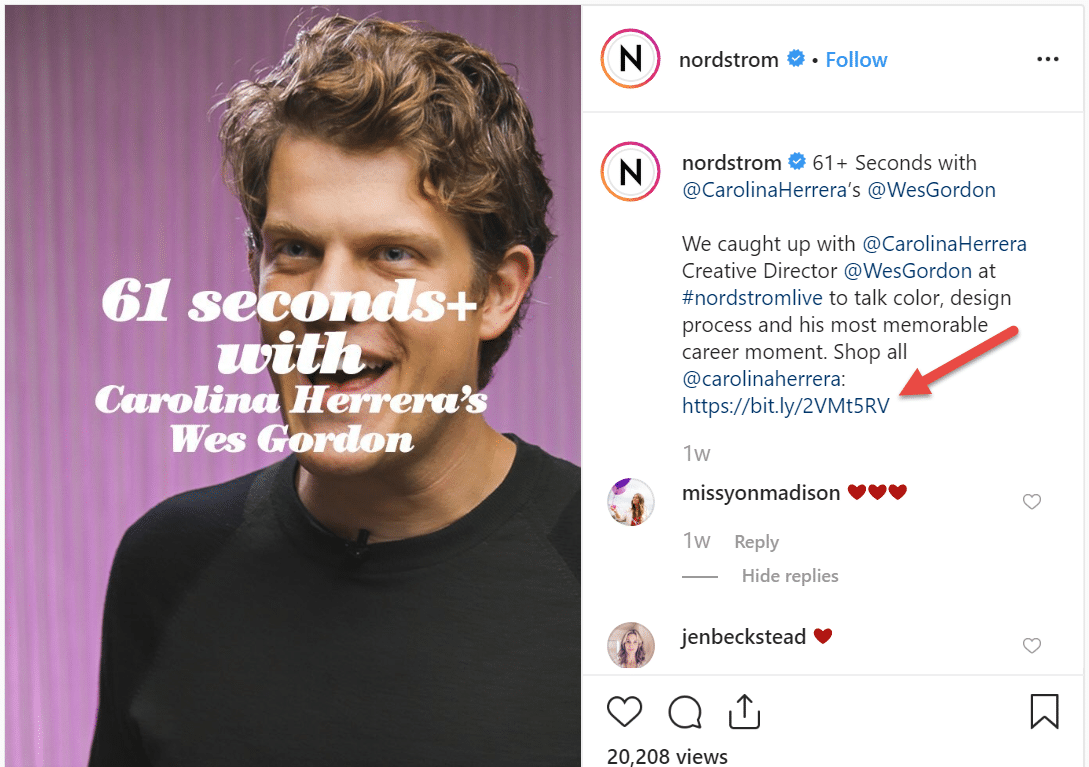This screenshot has width=1089, height=767.
Task: Open jenbeckstead's profile picture
Action: click(631, 645)
